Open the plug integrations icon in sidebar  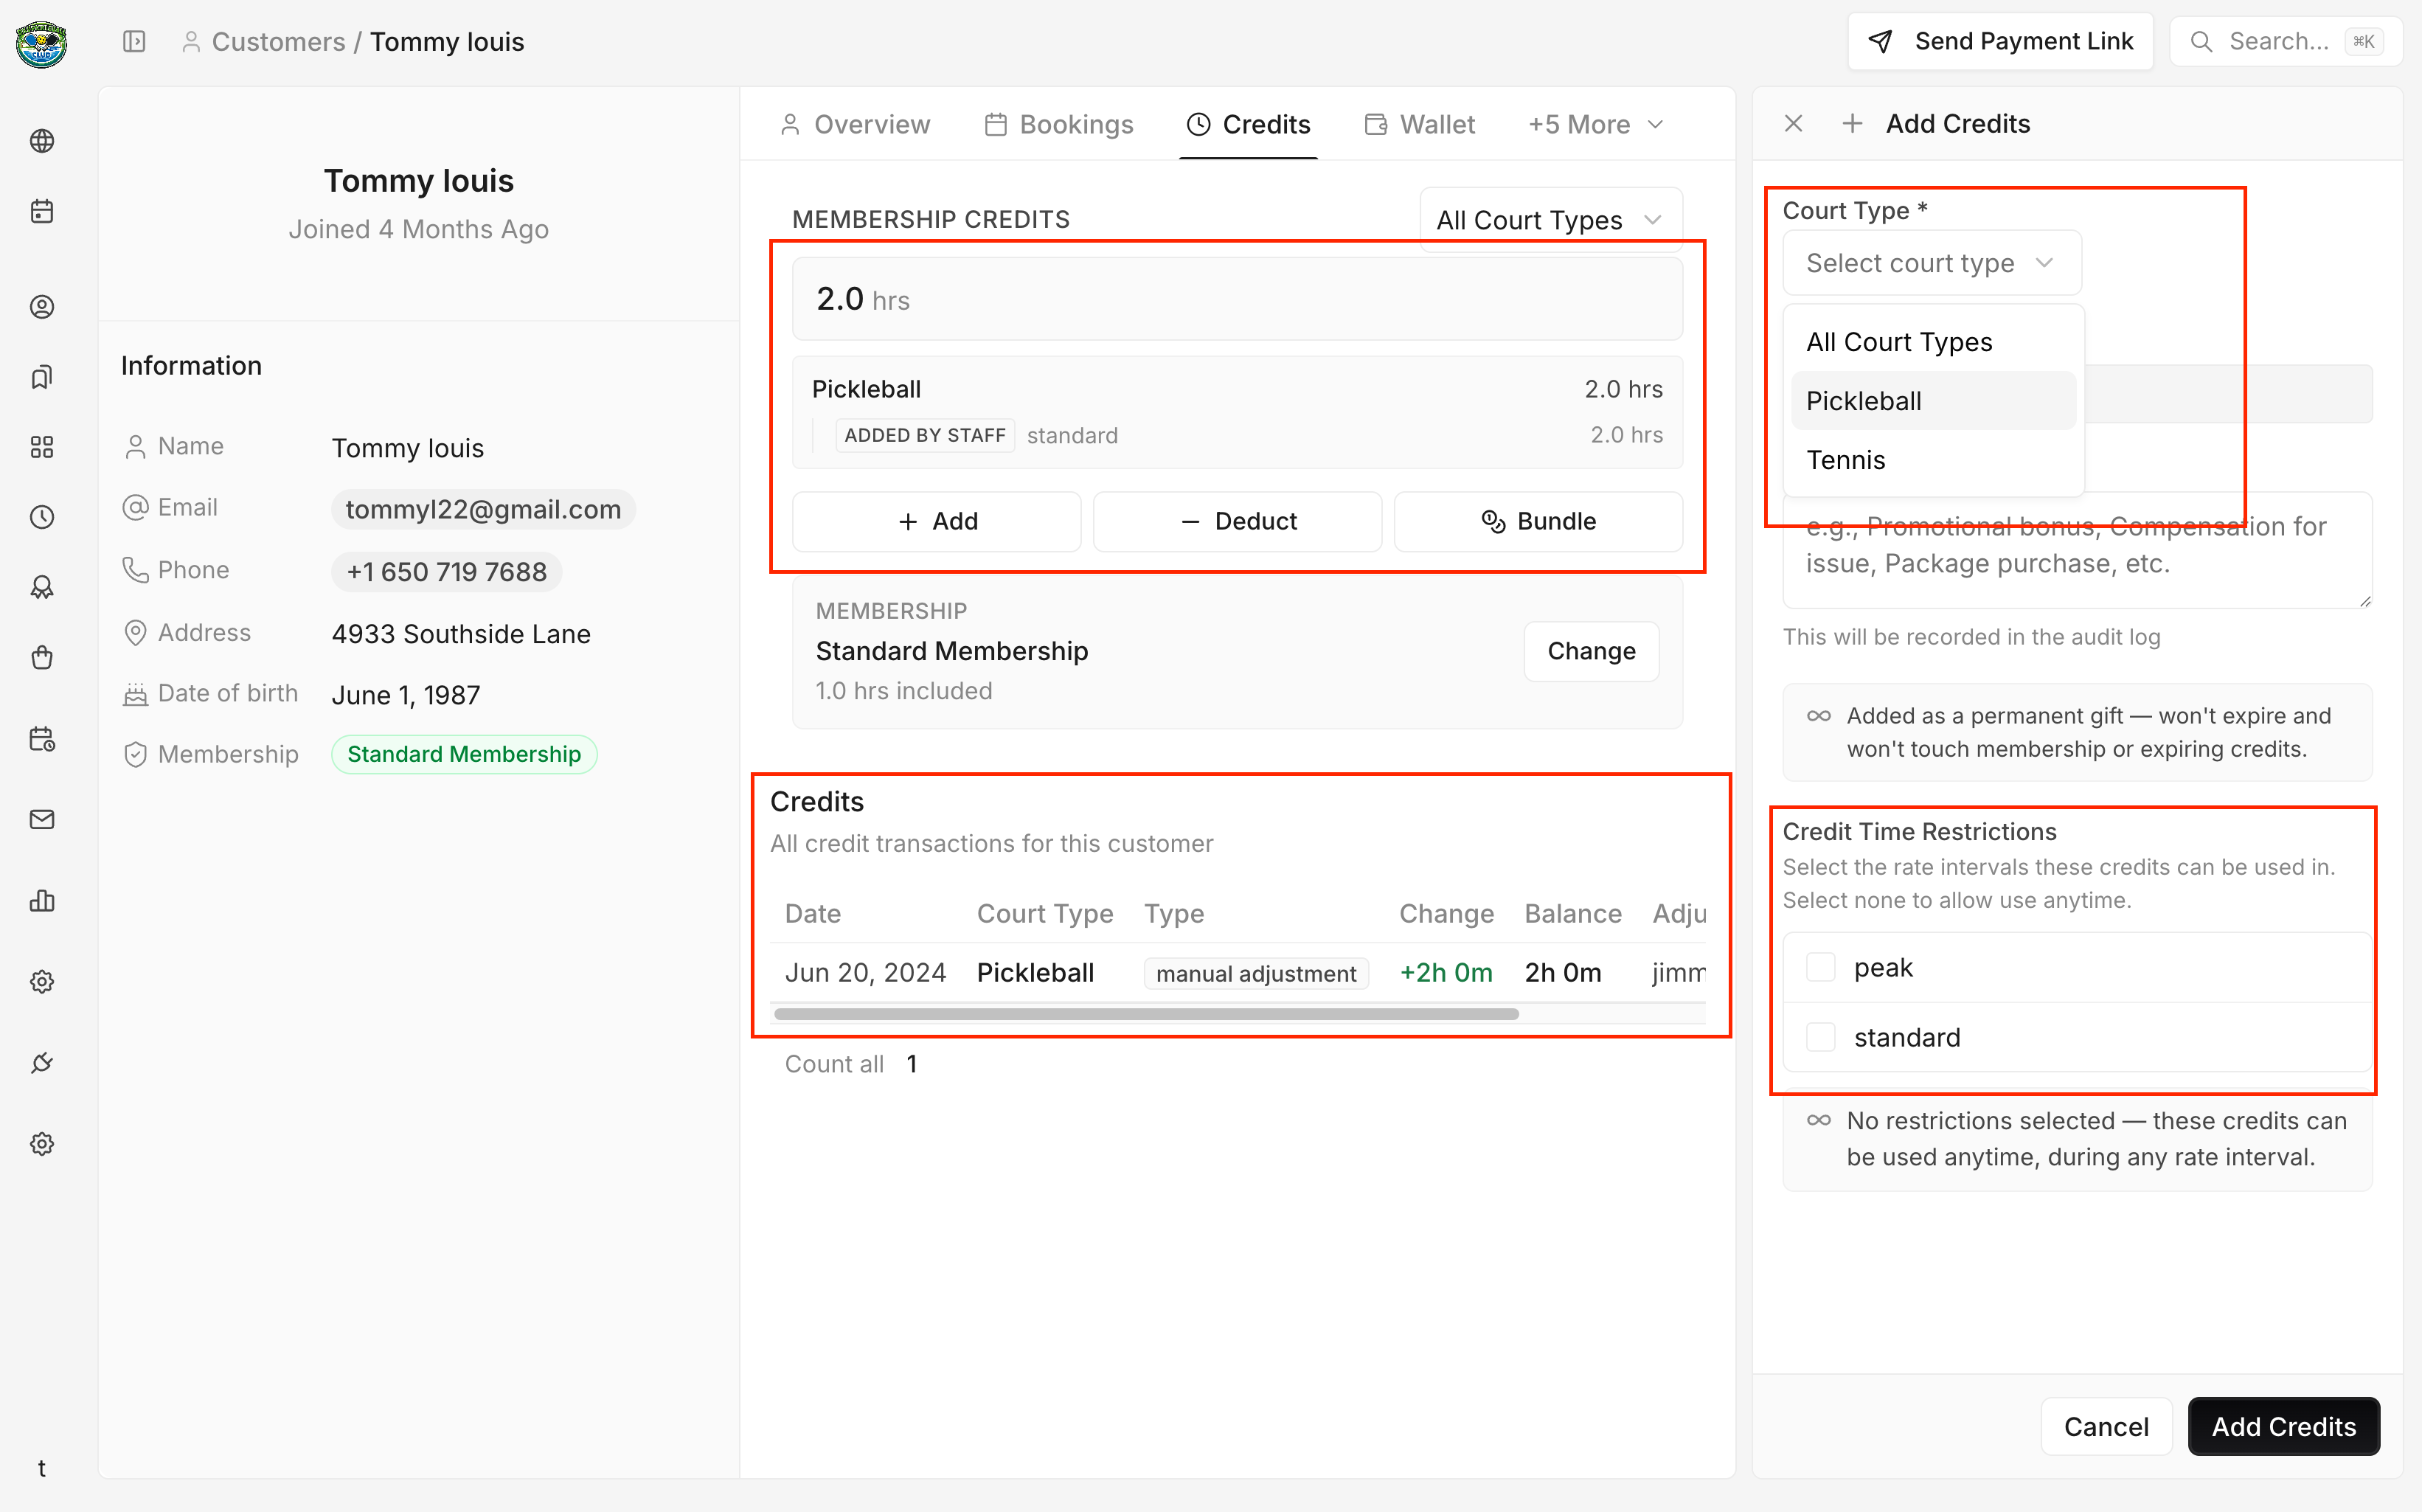pyautogui.click(x=42, y=1063)
